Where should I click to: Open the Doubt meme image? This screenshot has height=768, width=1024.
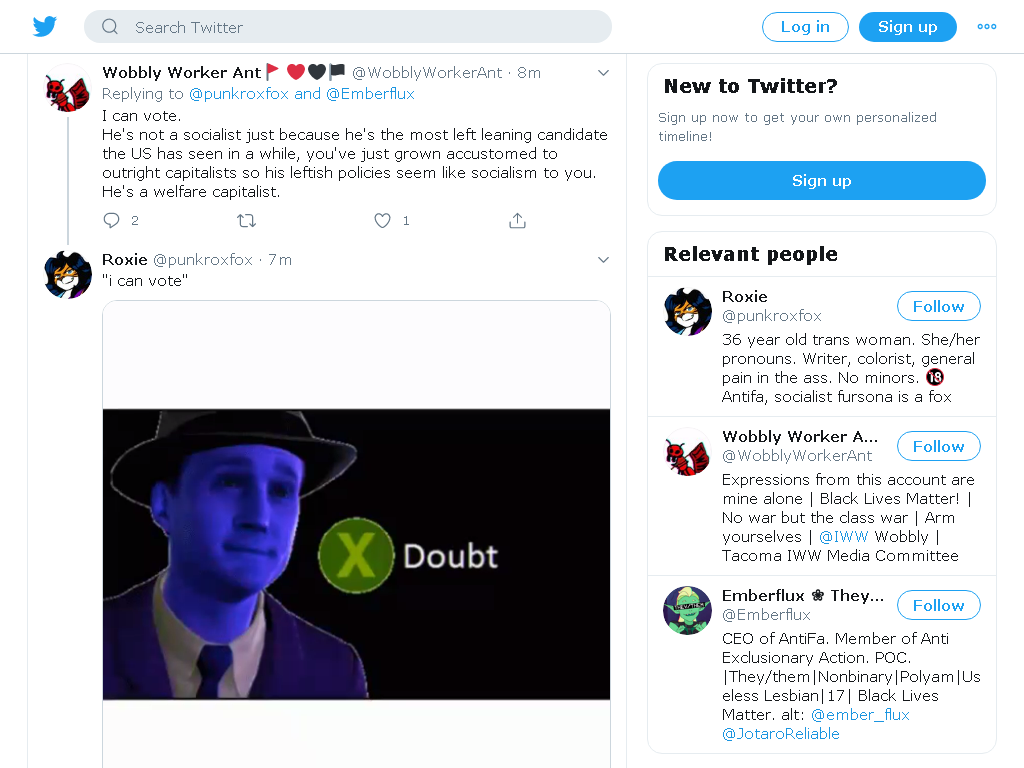point(357,554)
